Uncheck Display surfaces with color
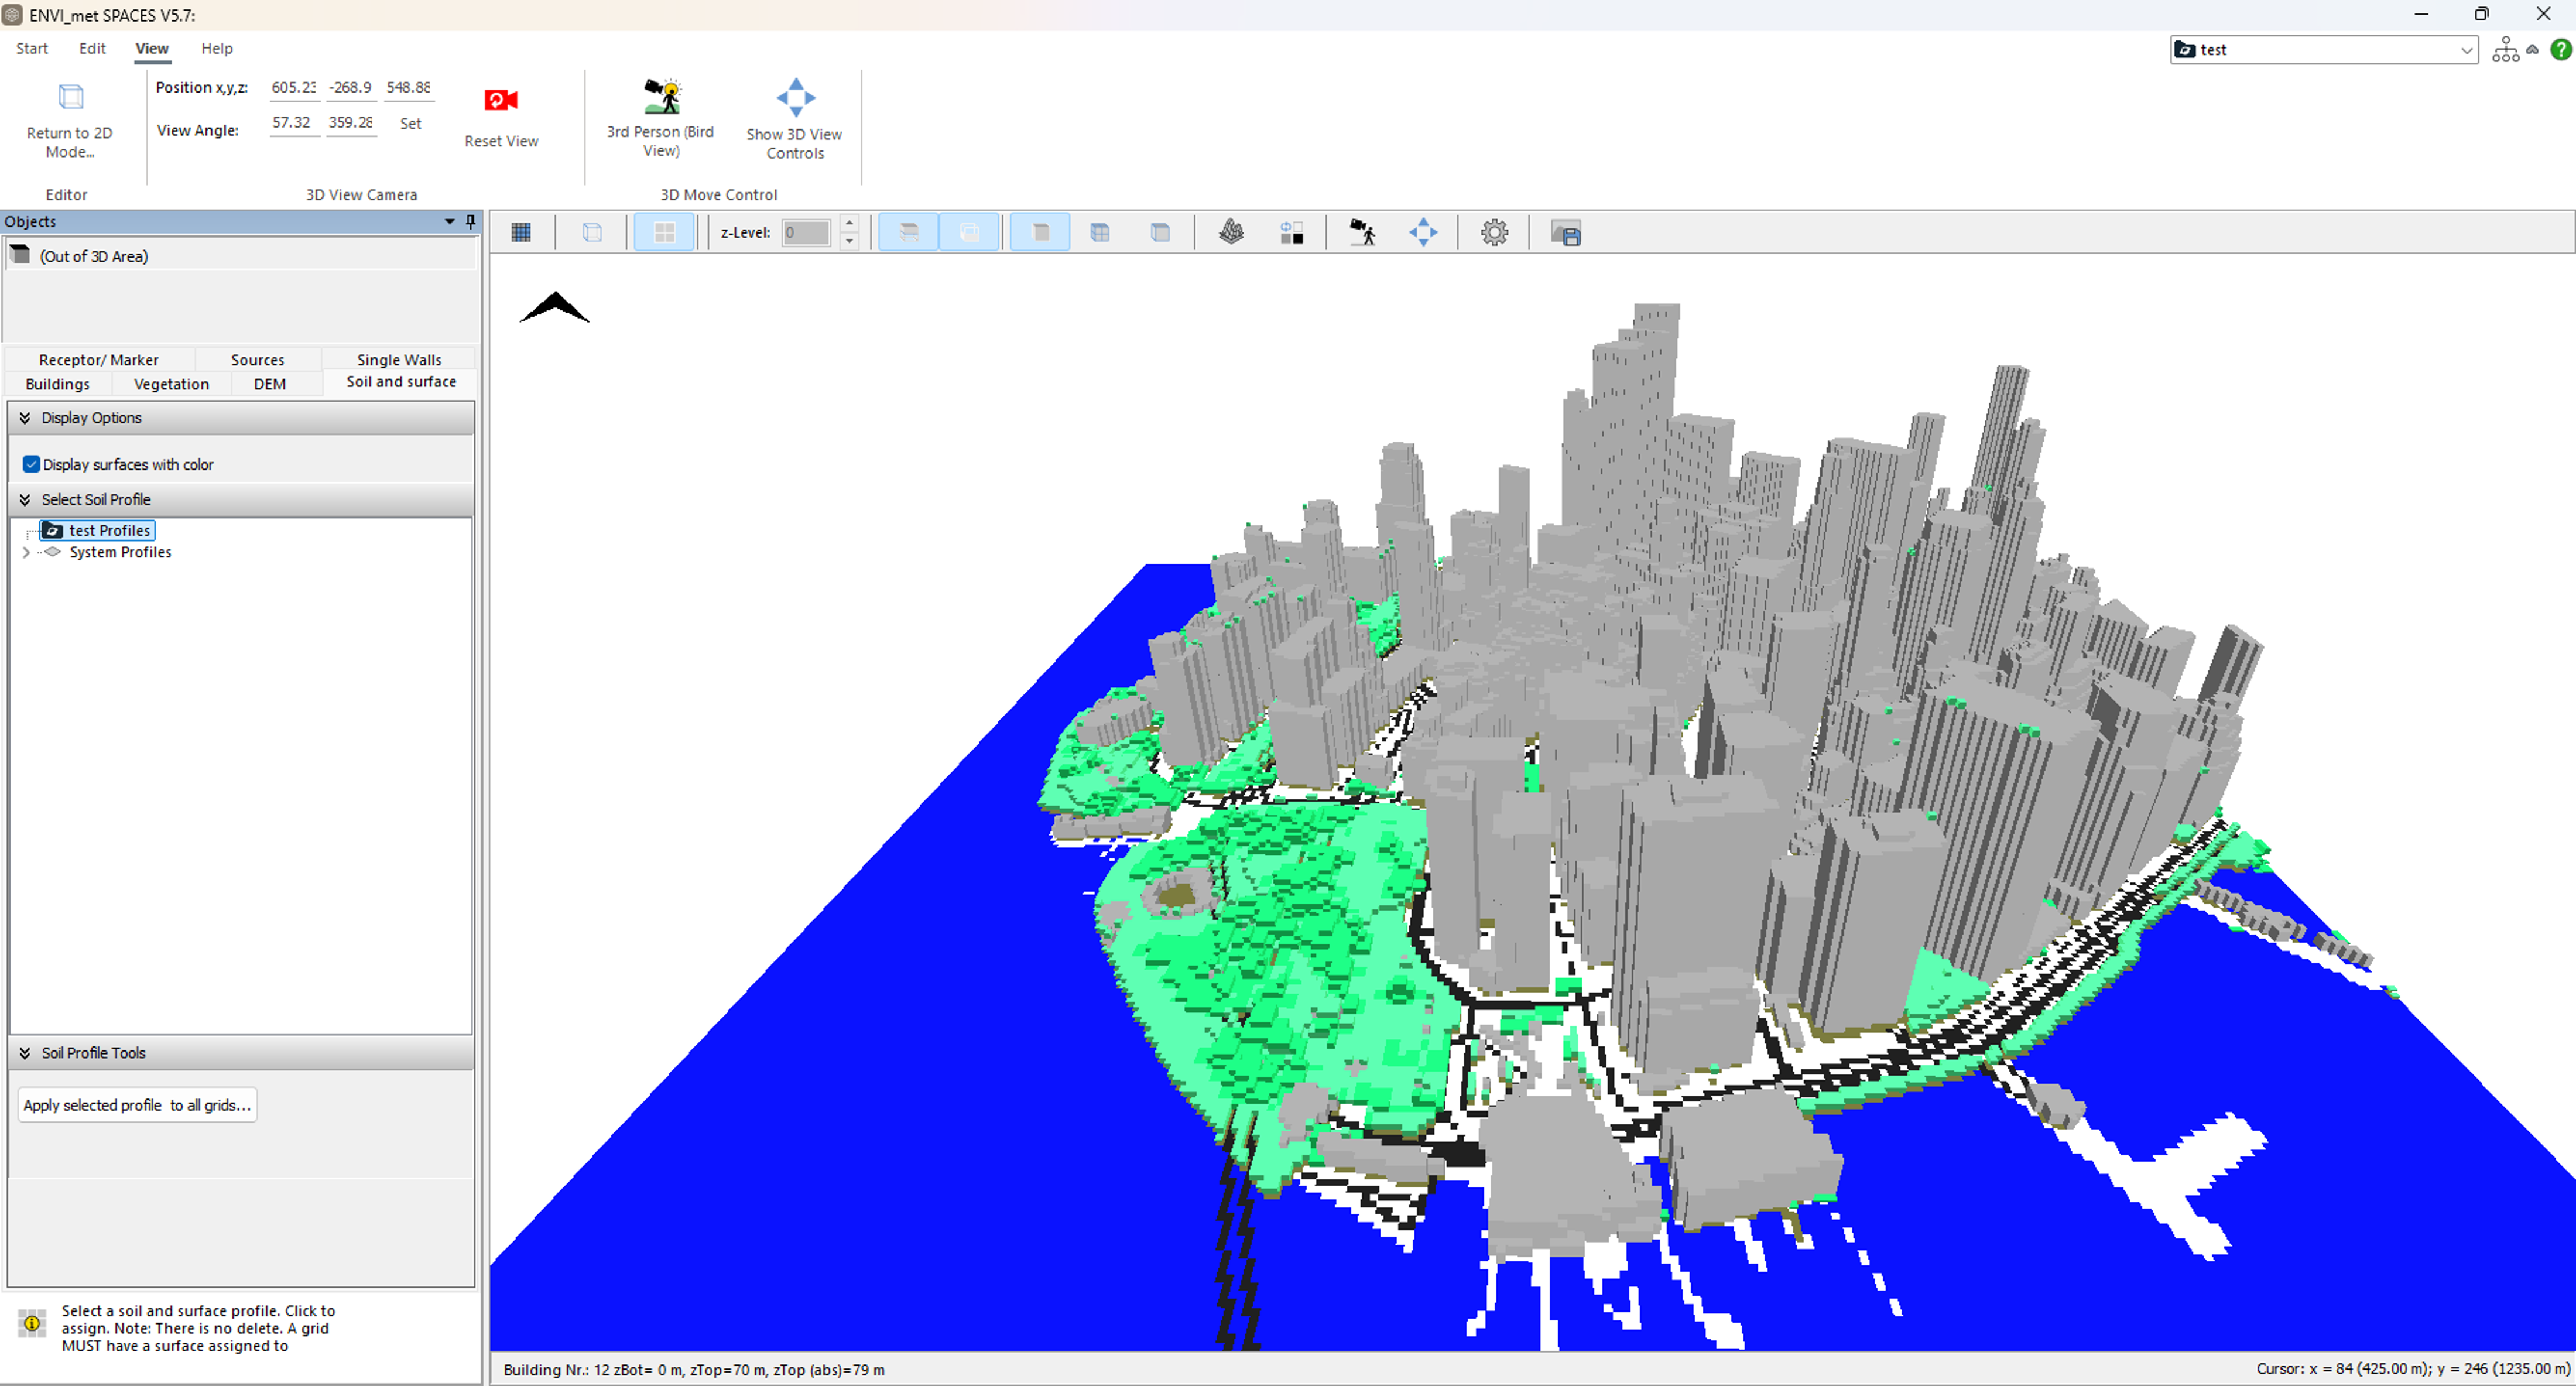The height and width of the screenshot is (1386, 2576). pyautogui.click(x=31, y=464)
